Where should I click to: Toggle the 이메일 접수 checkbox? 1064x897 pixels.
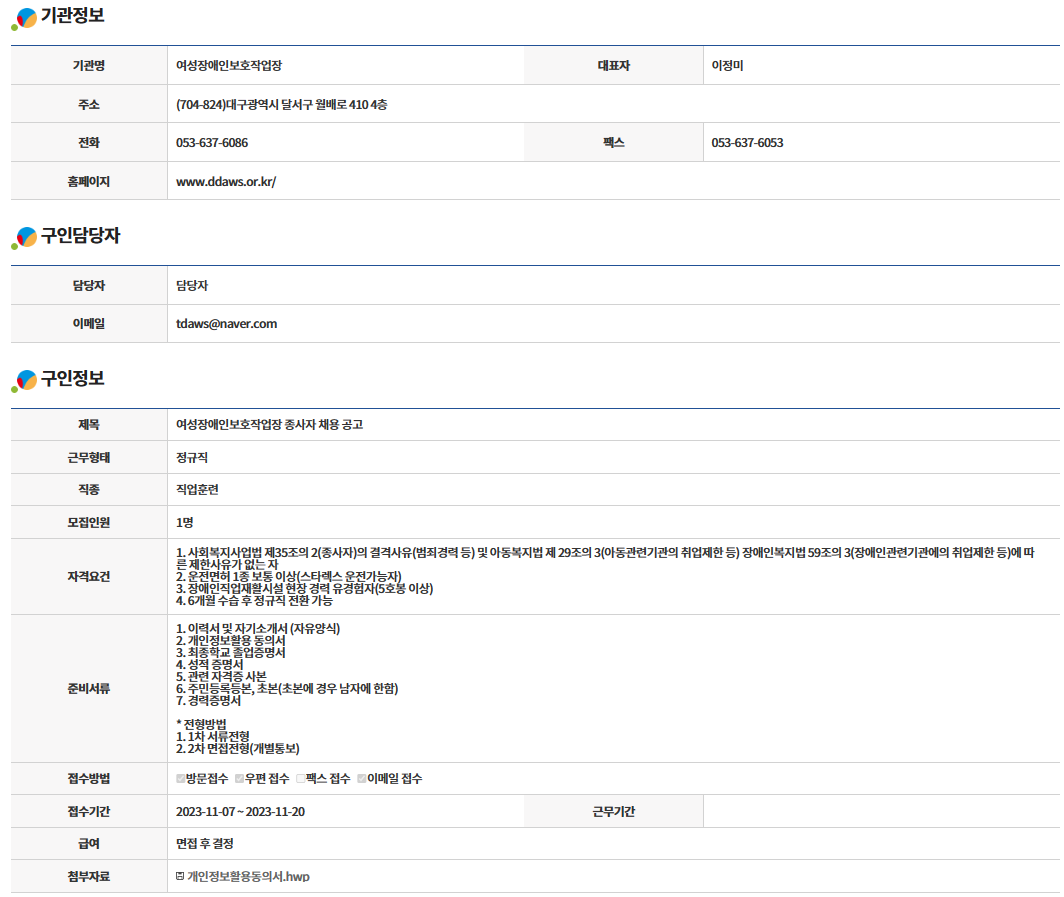[x=362, y=779]
